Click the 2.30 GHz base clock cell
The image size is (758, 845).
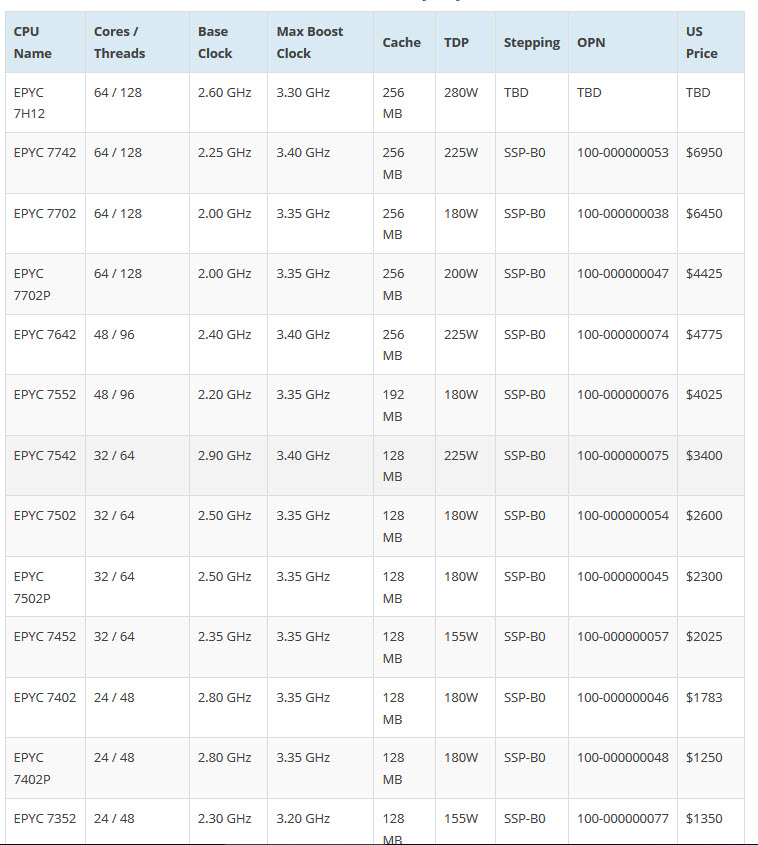pos(228,822)
